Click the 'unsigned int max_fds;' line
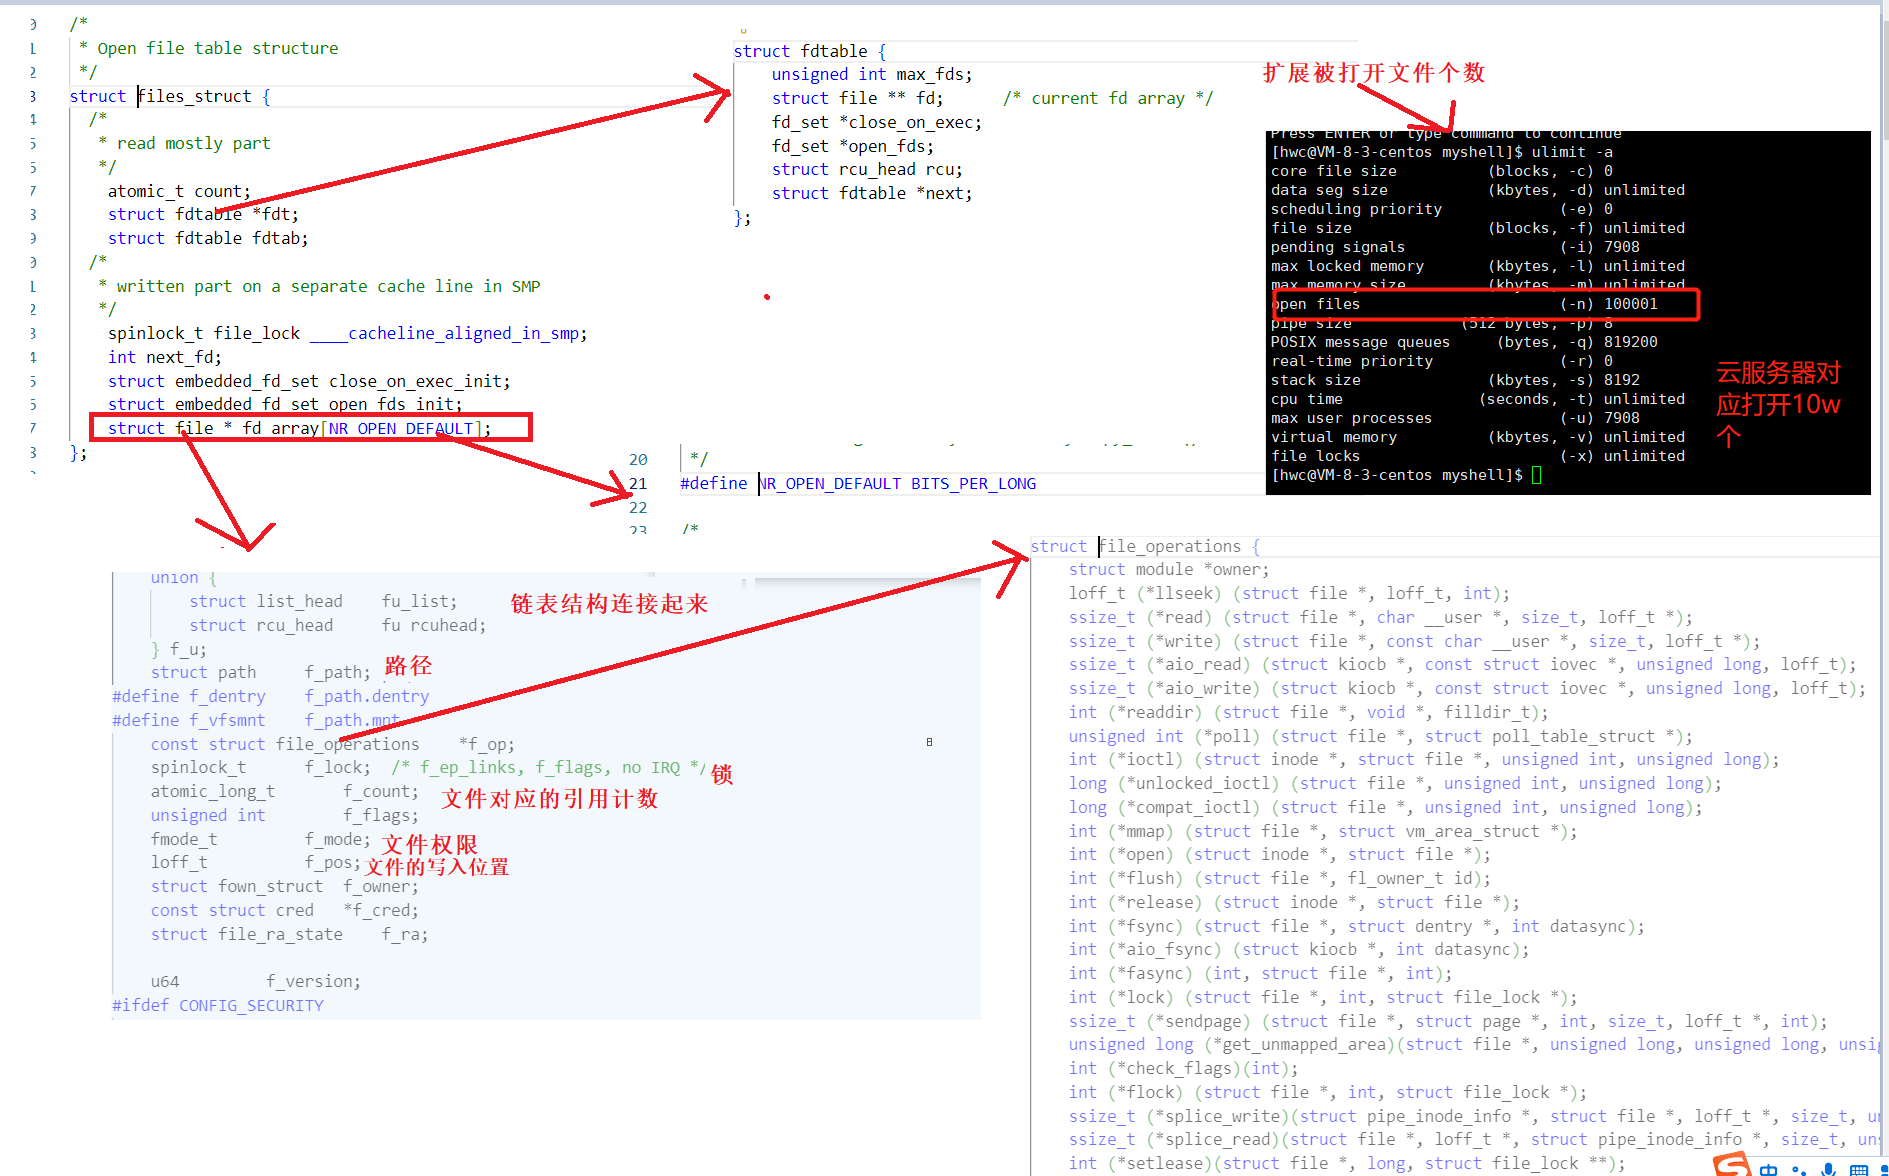 (x=871, y=74)
